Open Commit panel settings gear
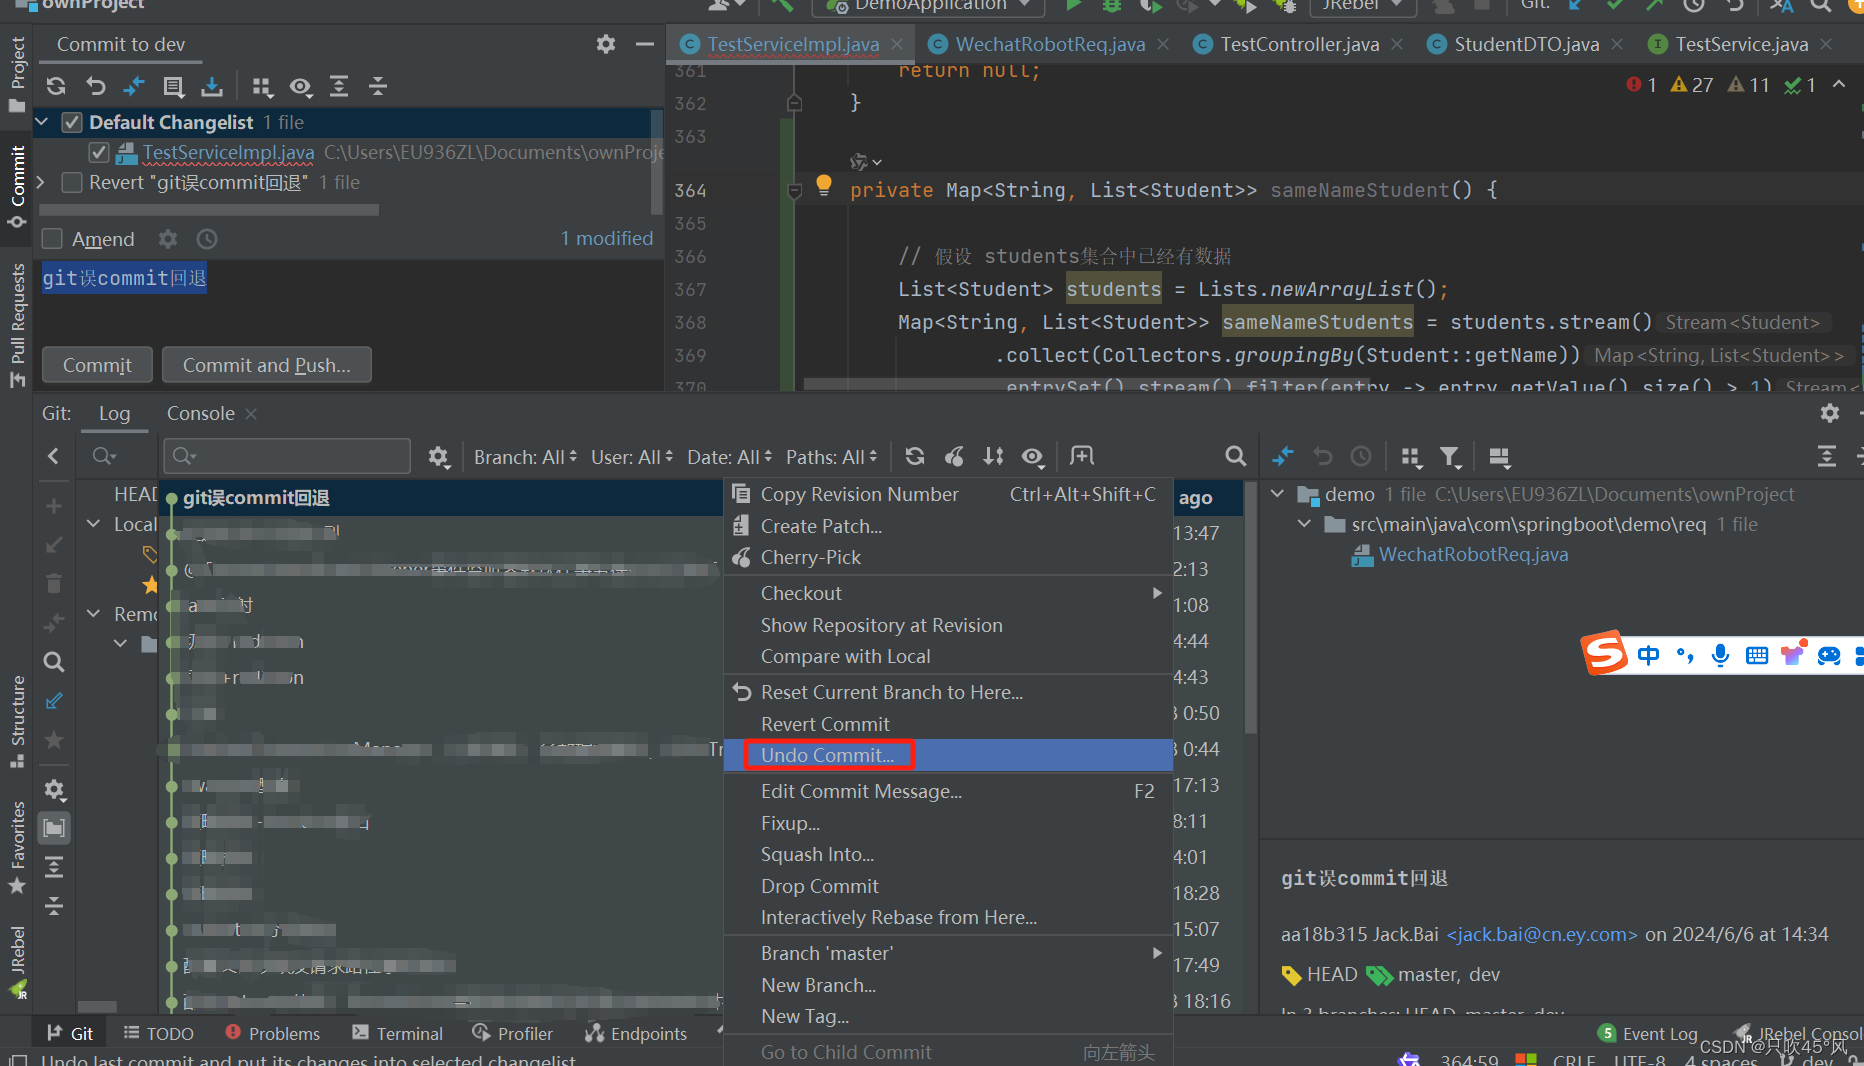 pyautogui.click(x=606, y=44)
